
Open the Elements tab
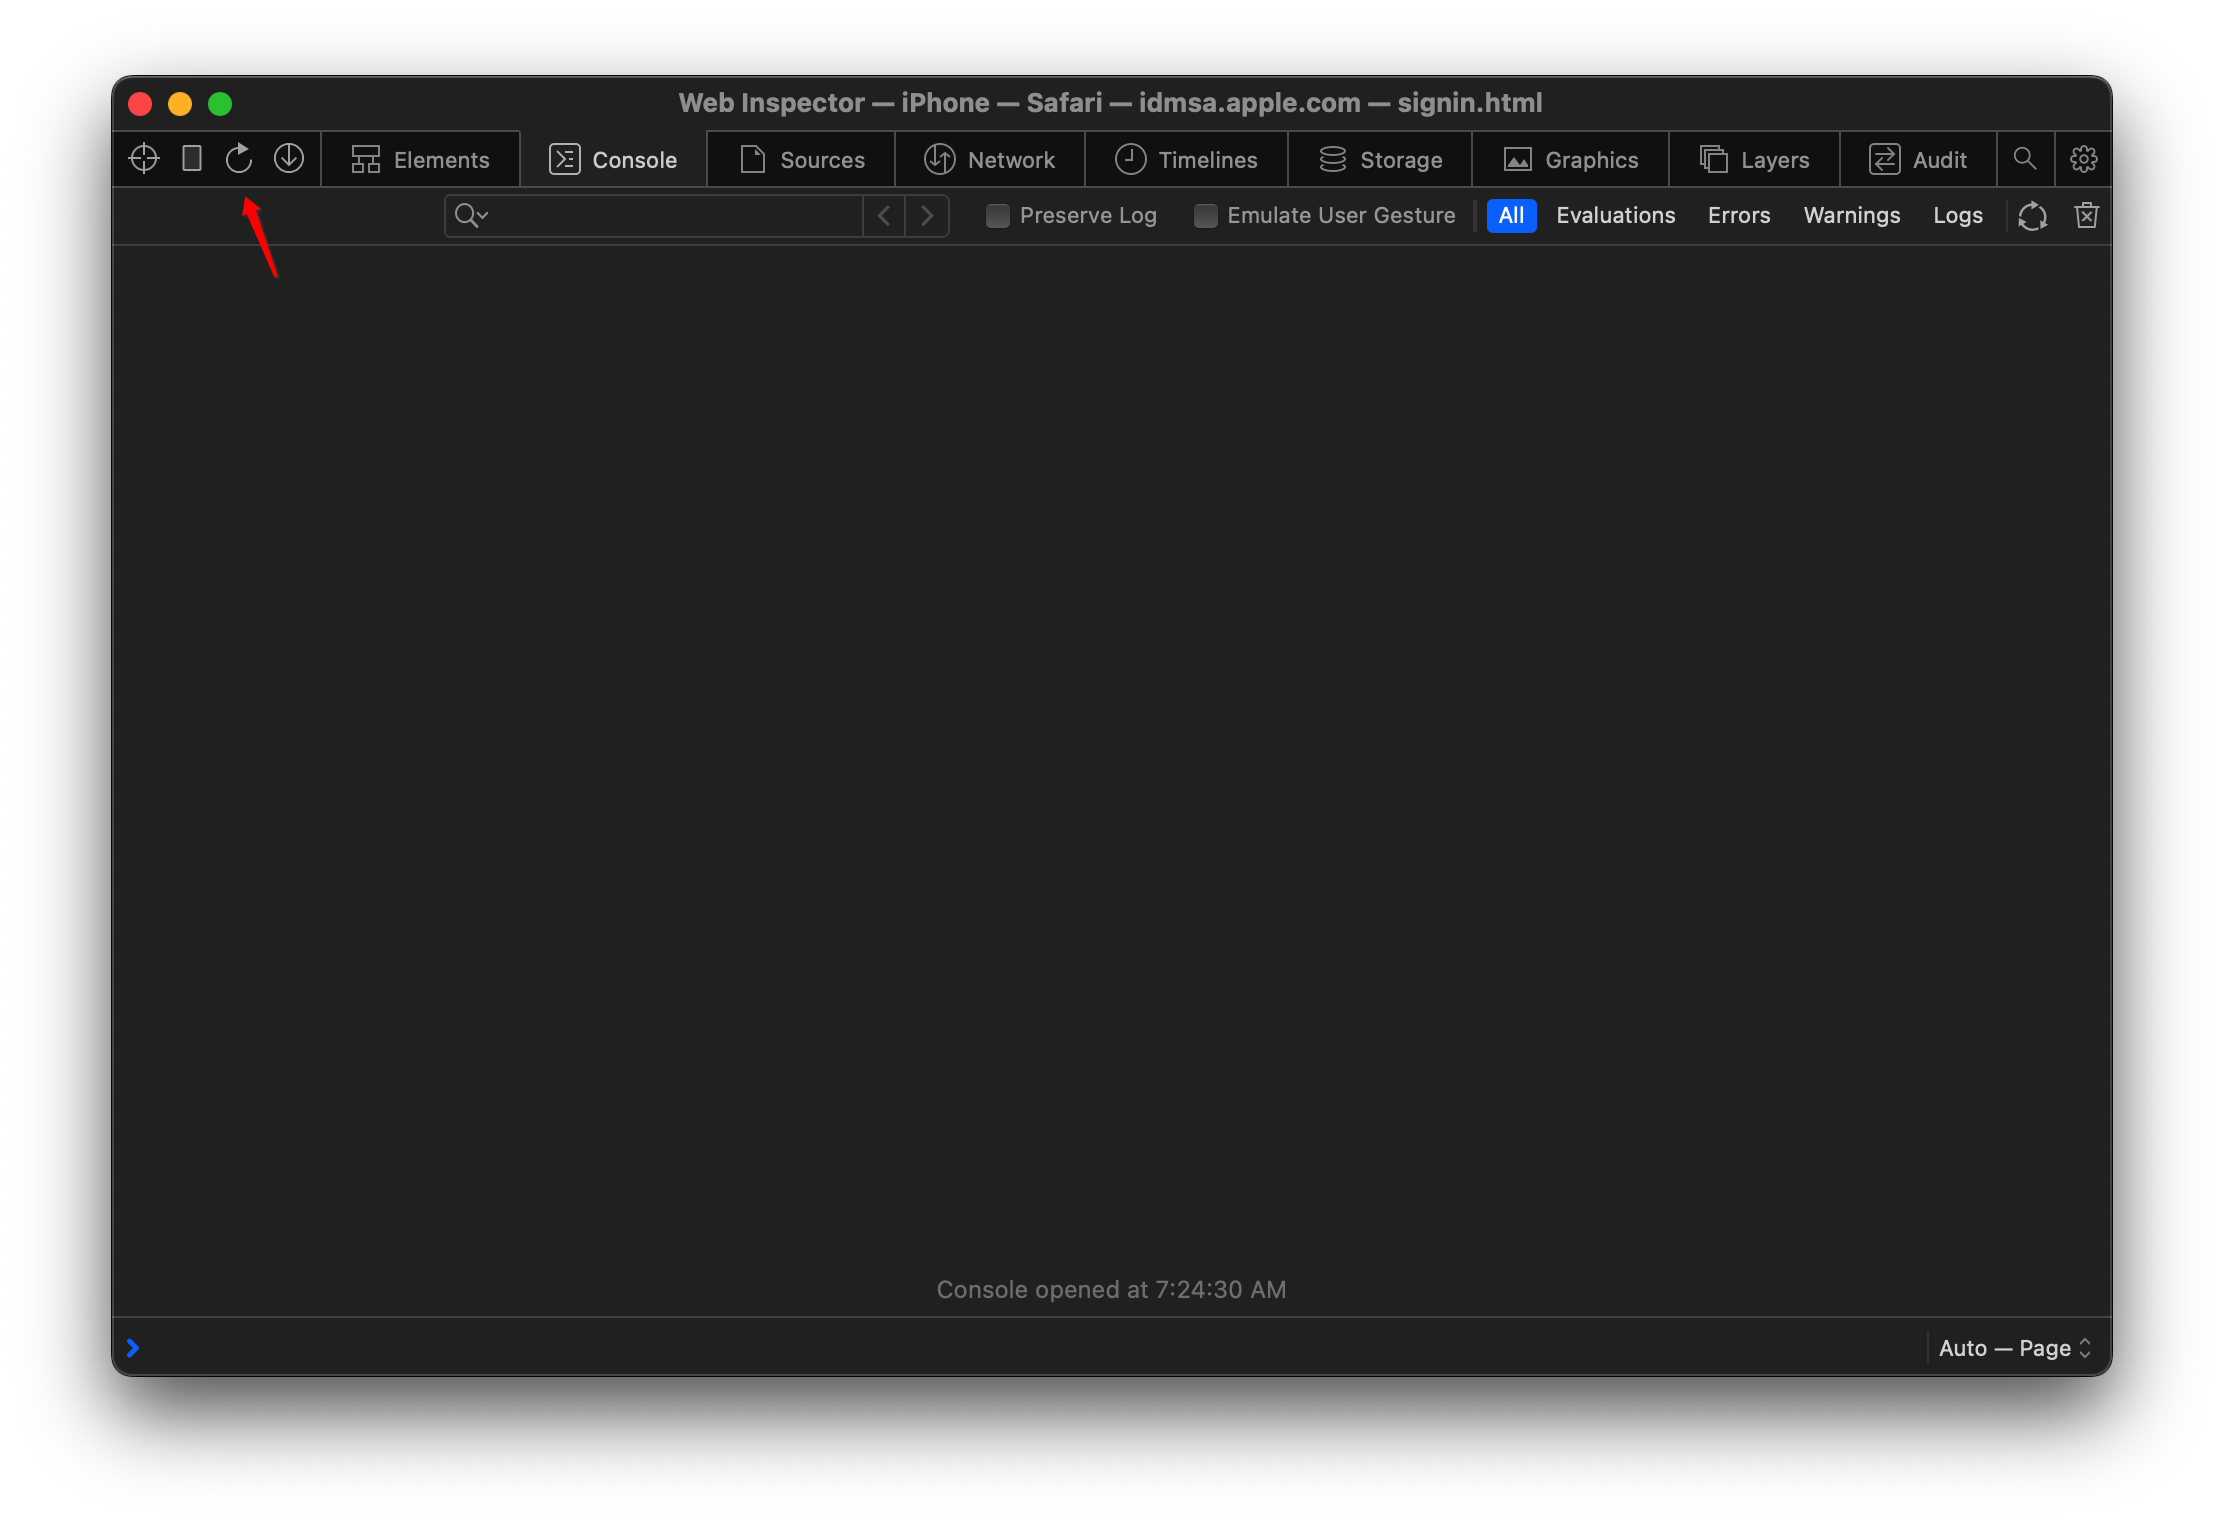click(x=420, y=160)
